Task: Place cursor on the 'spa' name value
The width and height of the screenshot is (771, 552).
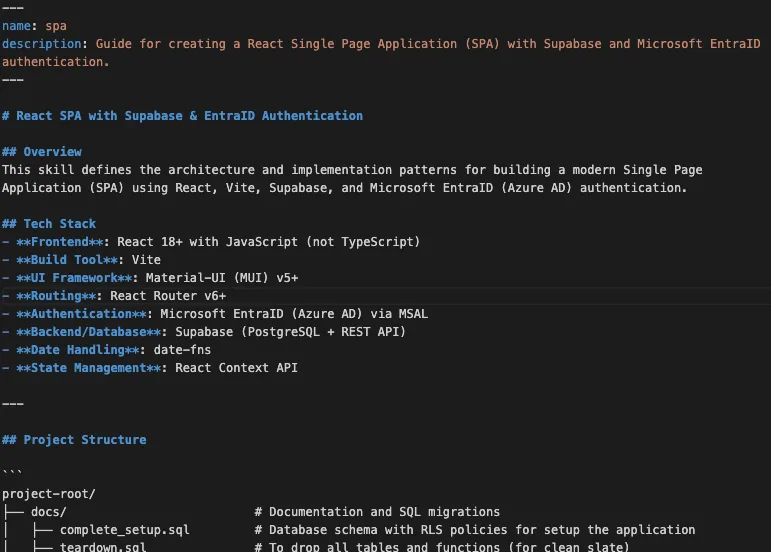Action: (56, 26)
